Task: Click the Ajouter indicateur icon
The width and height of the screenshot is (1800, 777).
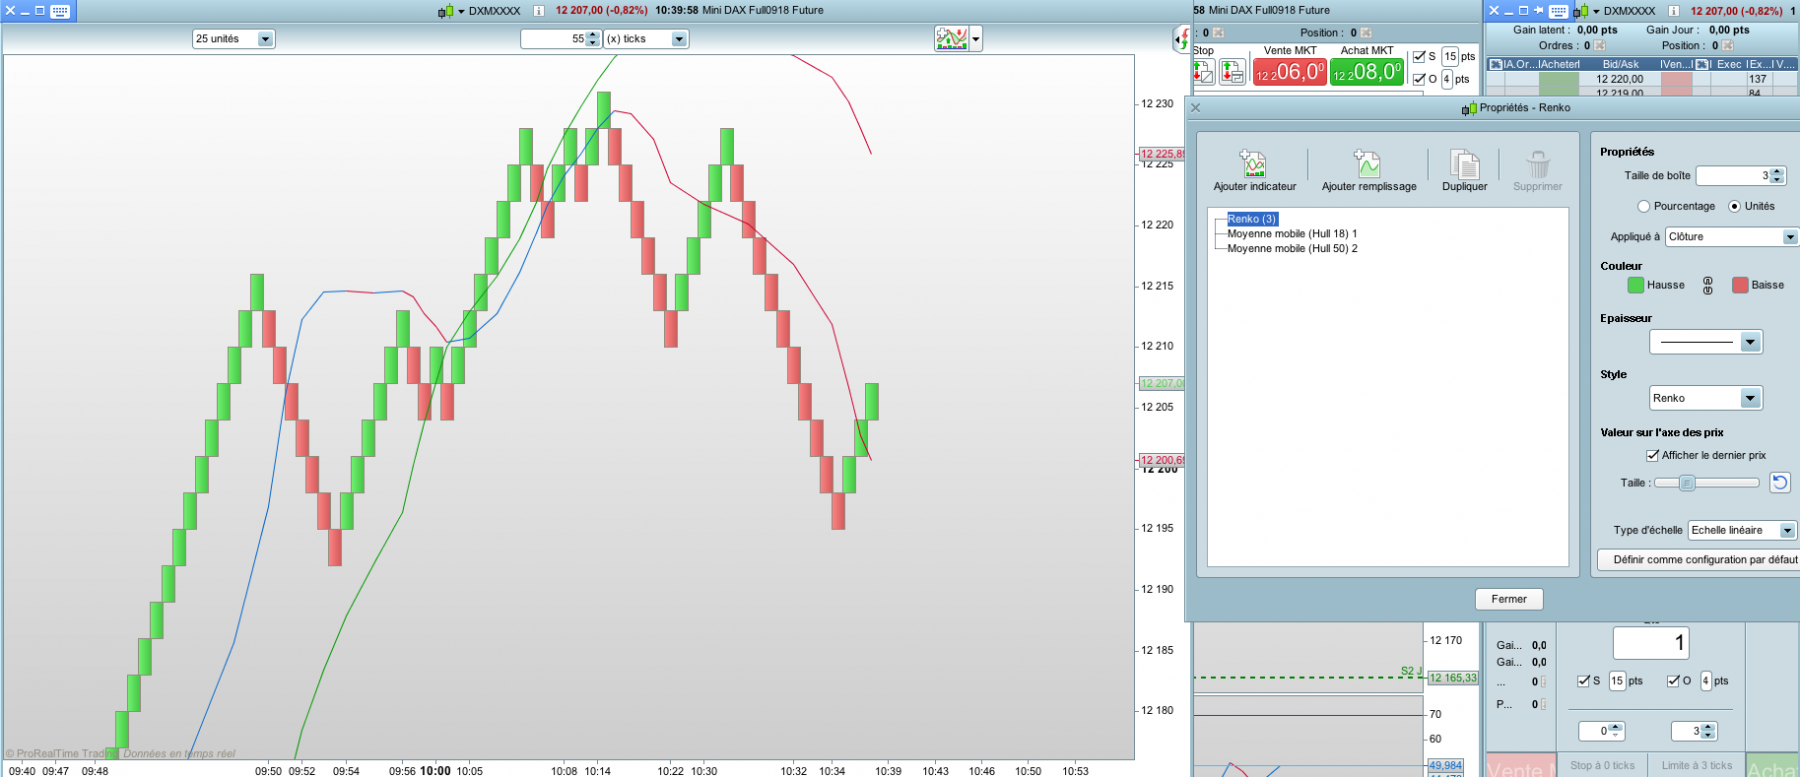Action: (x=1253, y=164)
